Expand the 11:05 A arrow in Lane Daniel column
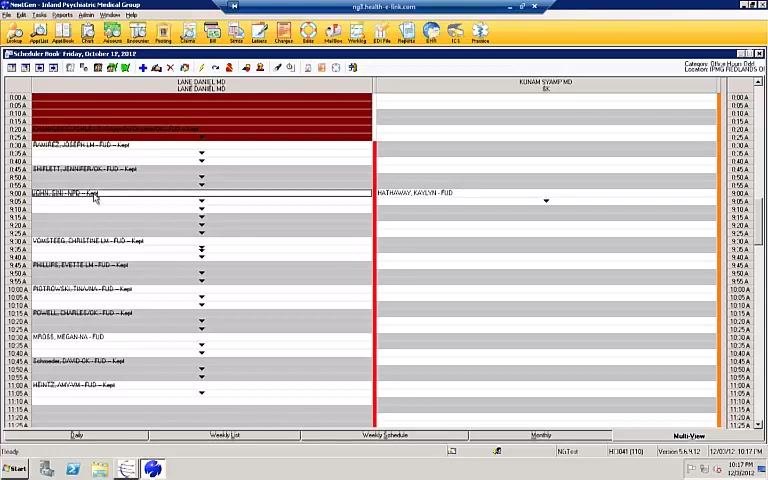The height and width of the screenshot is (480, 768). click(201, 393)
